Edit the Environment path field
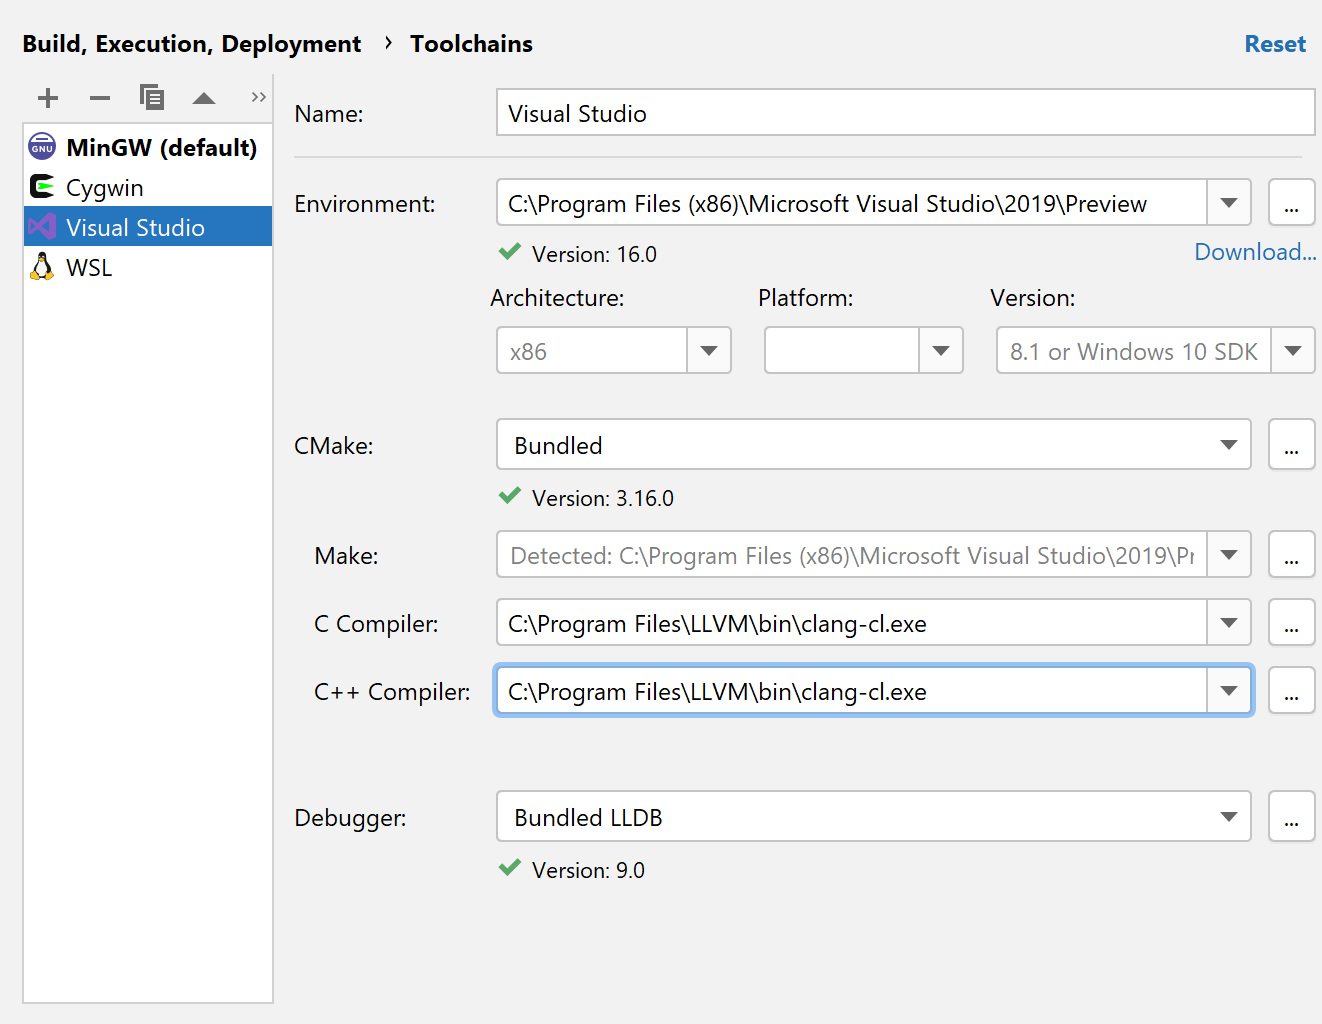 point(851,203)
